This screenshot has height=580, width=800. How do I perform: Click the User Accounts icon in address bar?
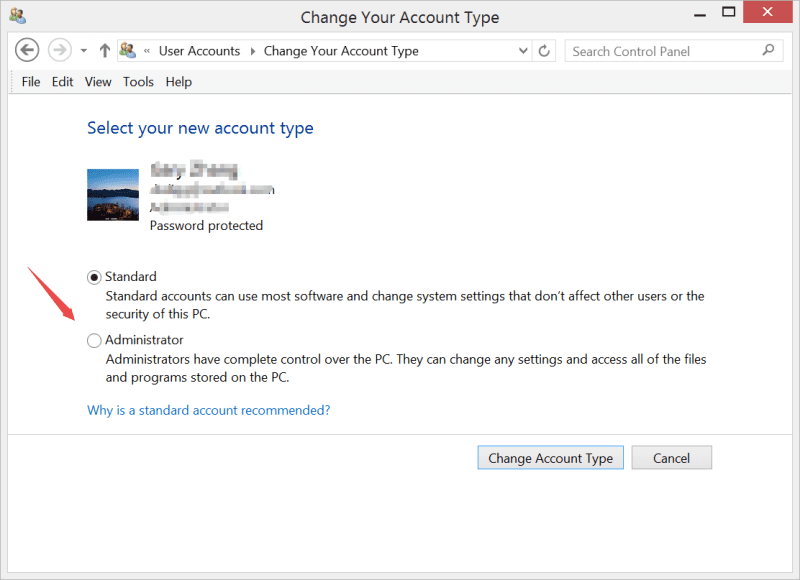tap(128, 51)
